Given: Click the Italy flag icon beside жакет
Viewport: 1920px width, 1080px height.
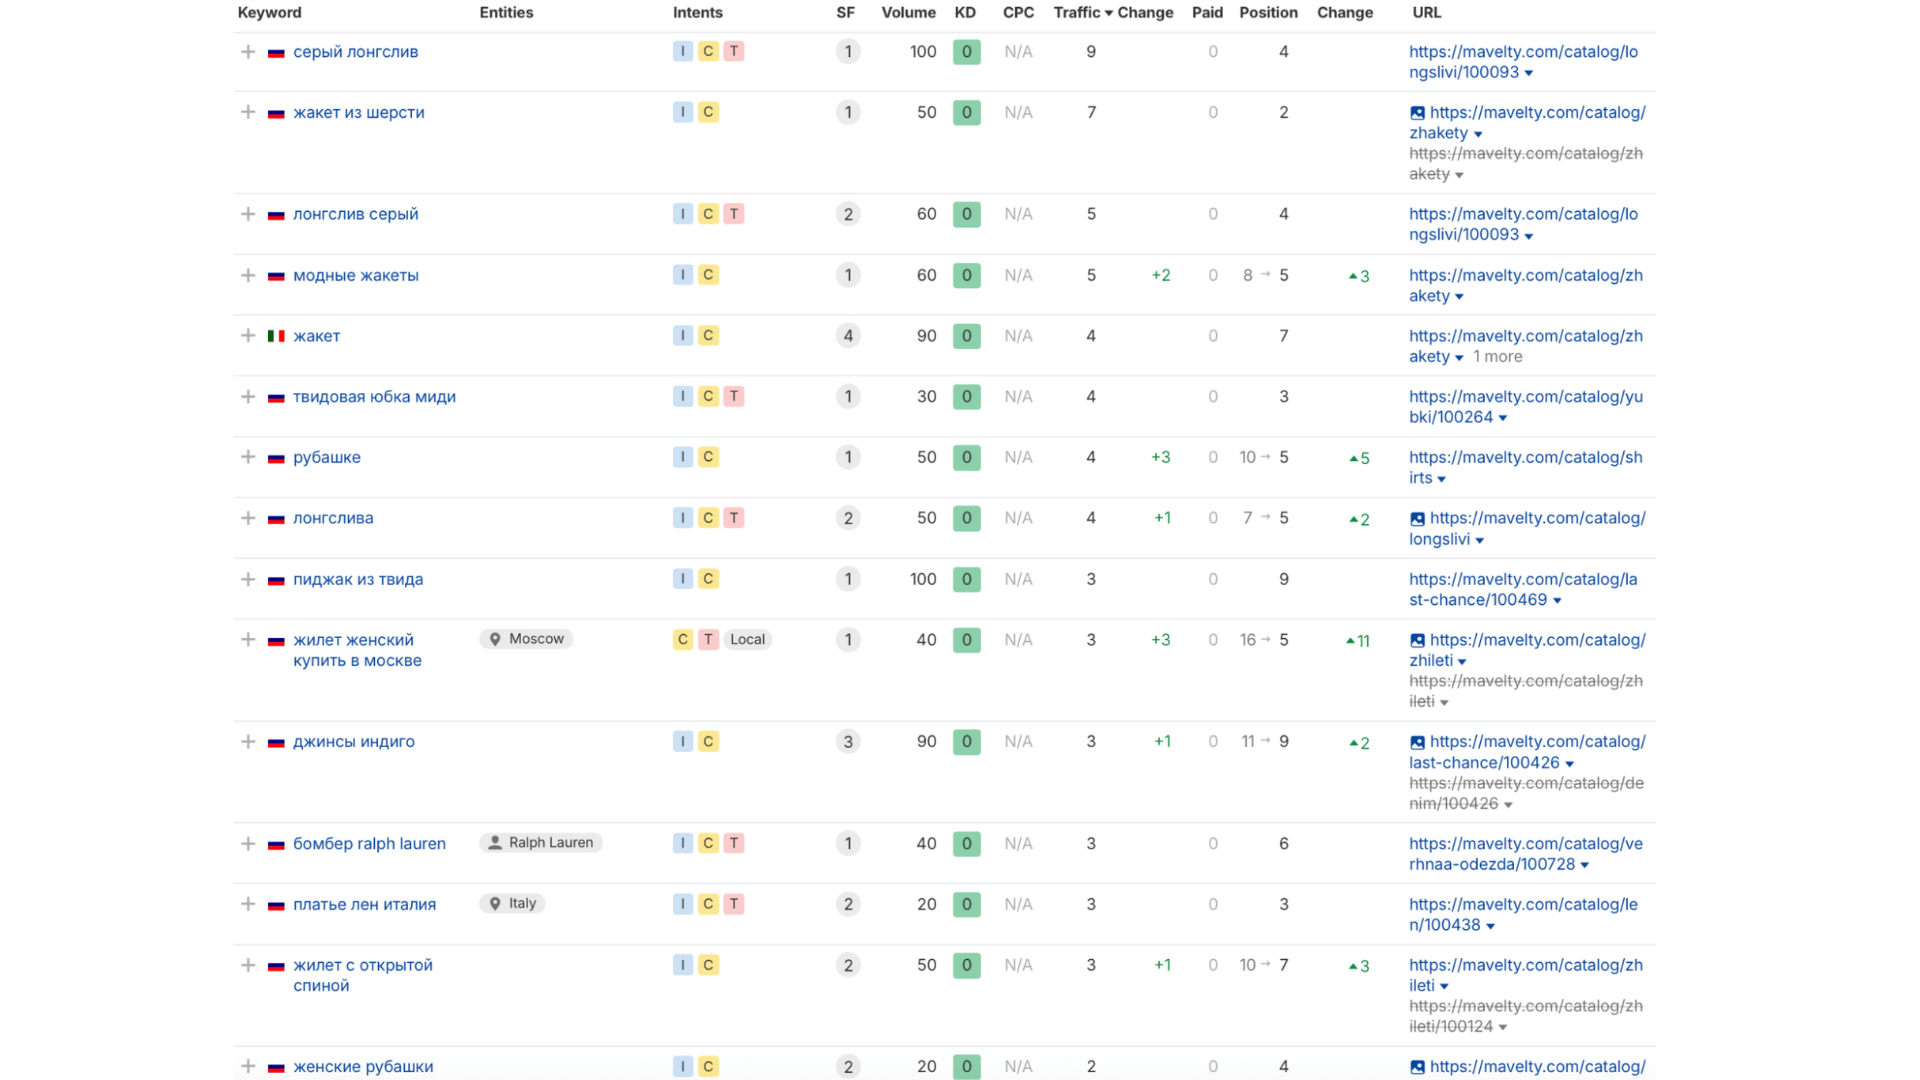Looking at the screenshot, I should point(276,336).
